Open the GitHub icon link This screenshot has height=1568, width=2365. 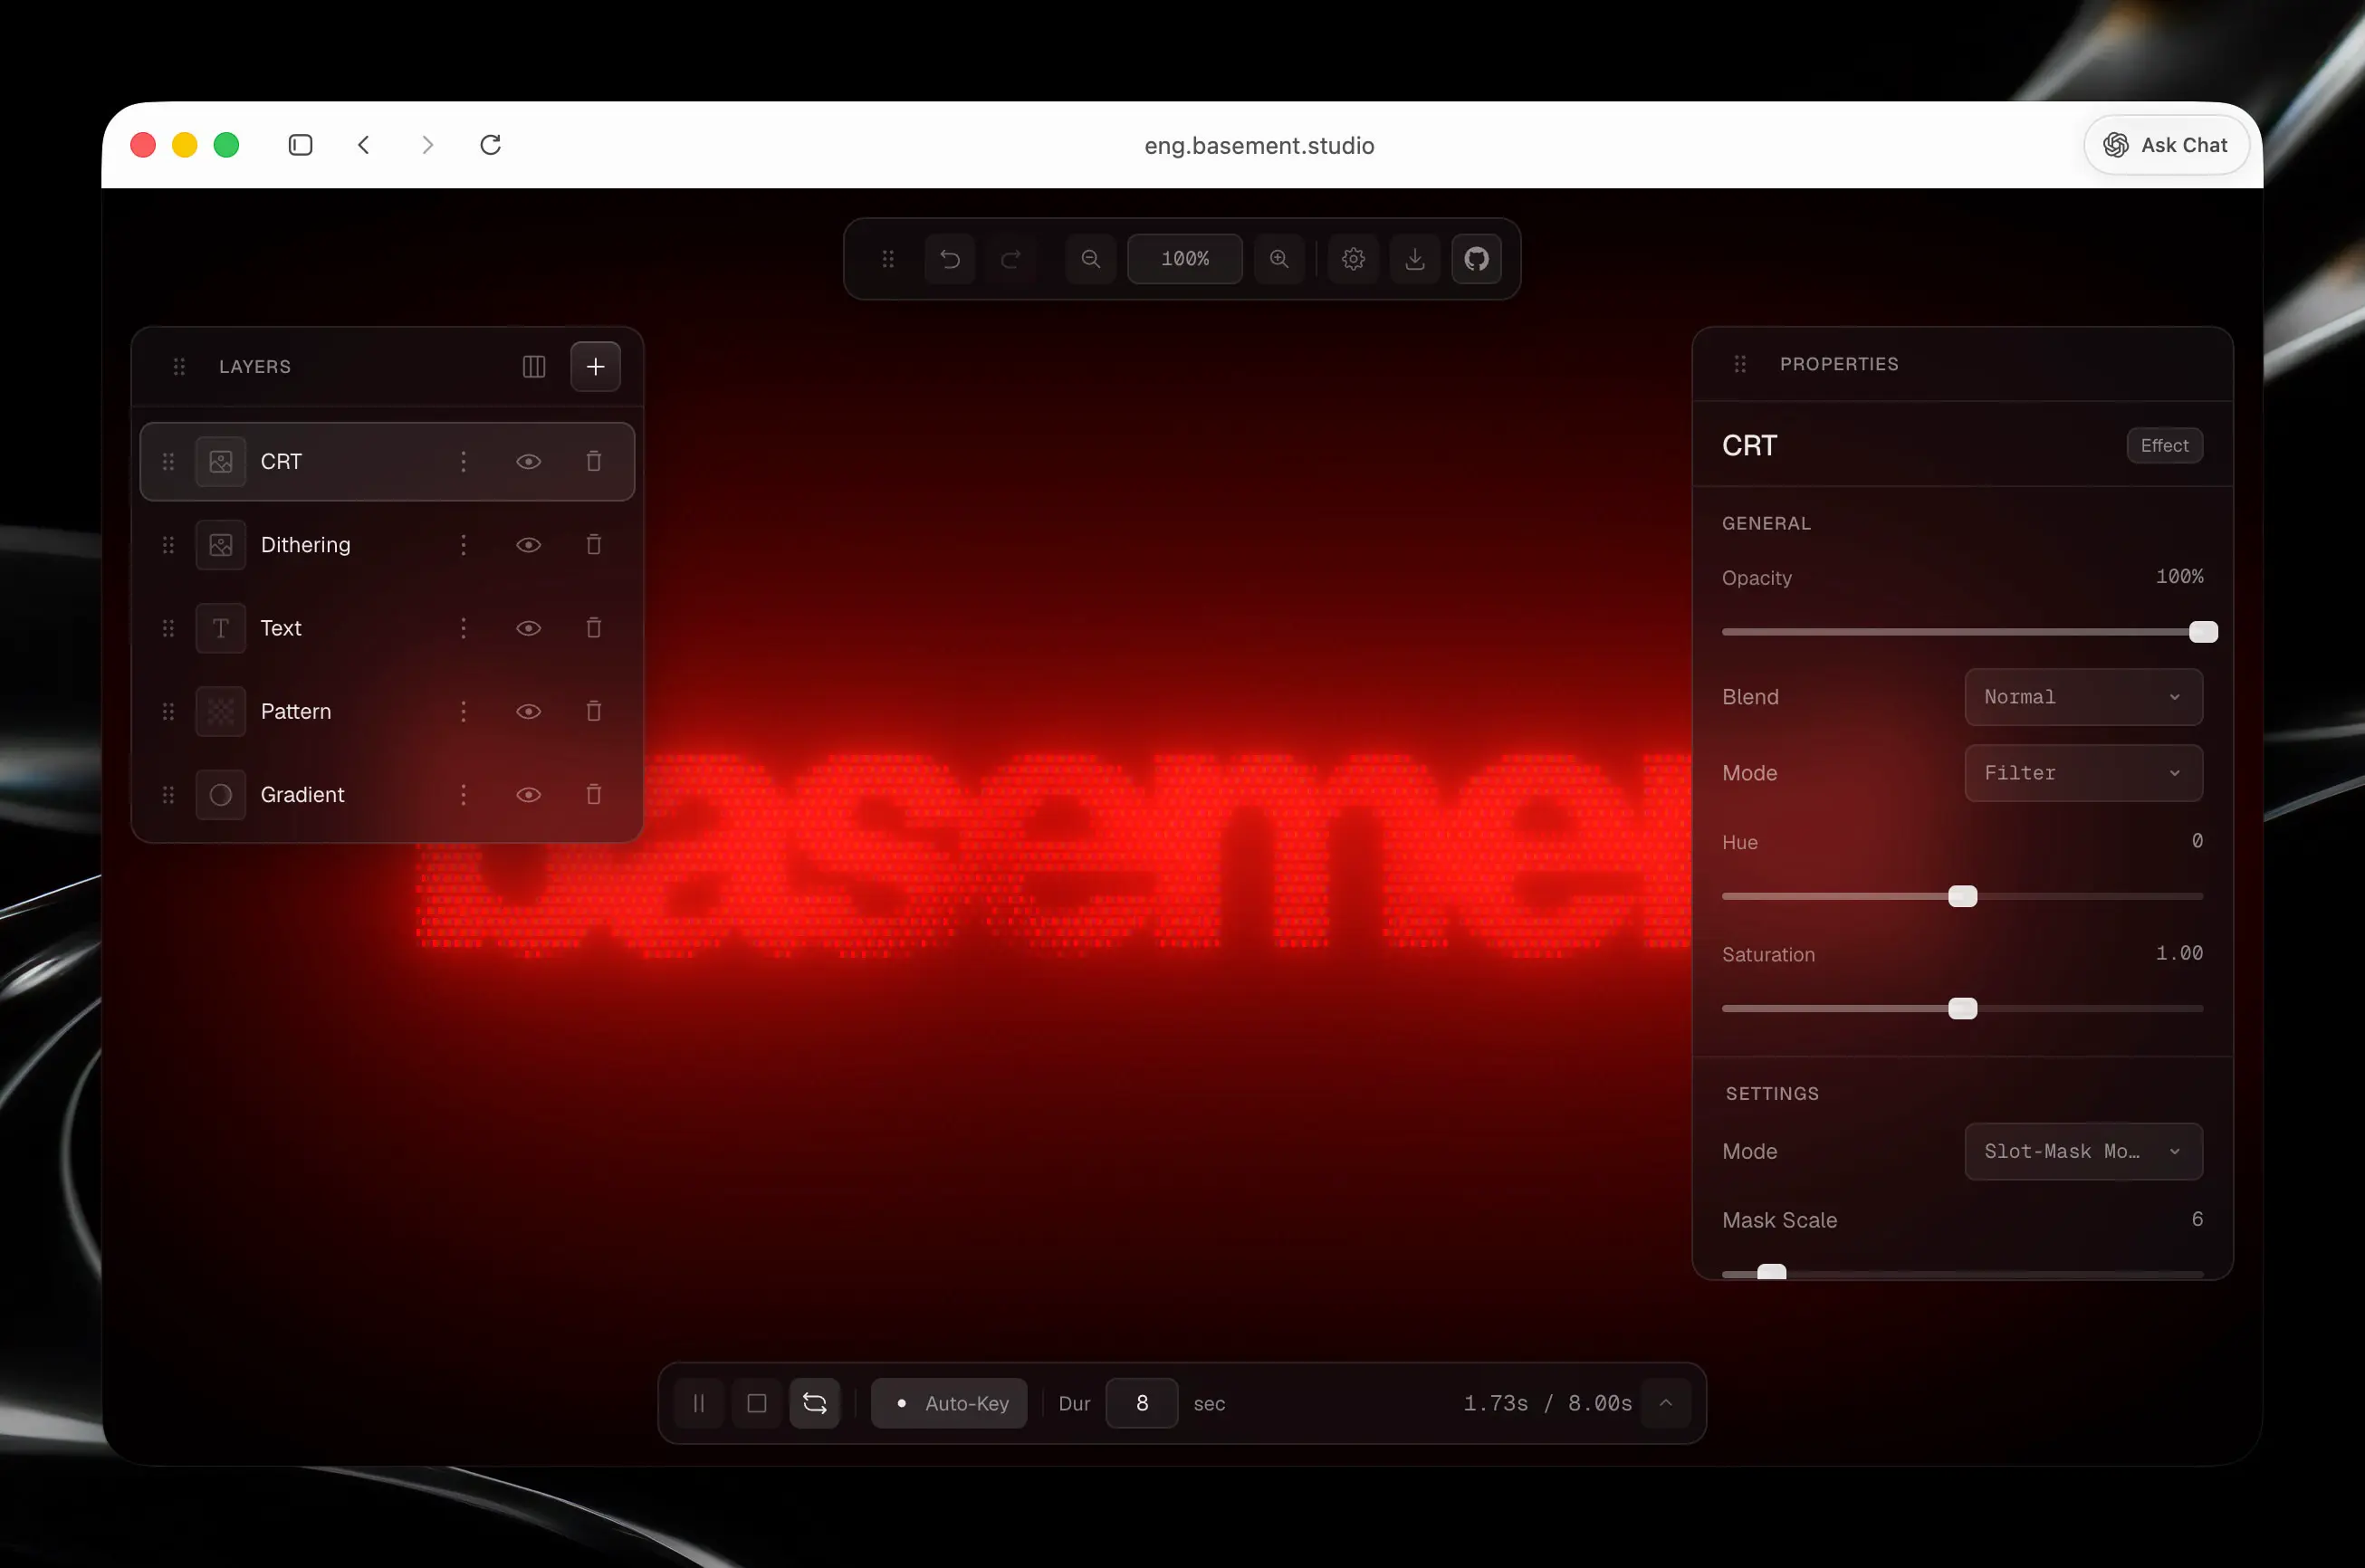[1476, 259]
